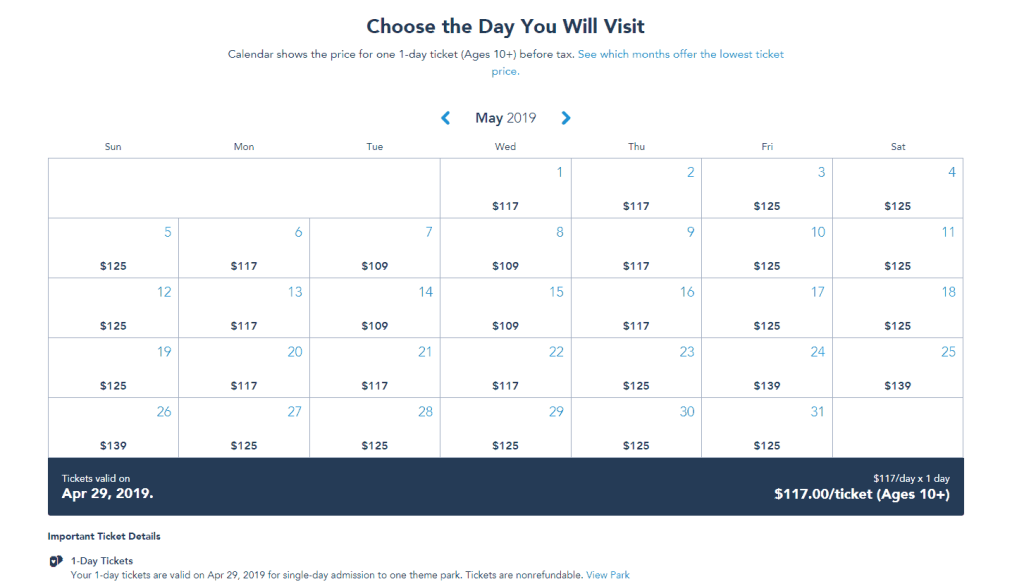Select May 15 at $109
The width and height of the screenshot is (1024, 584).
pos(505,308)
